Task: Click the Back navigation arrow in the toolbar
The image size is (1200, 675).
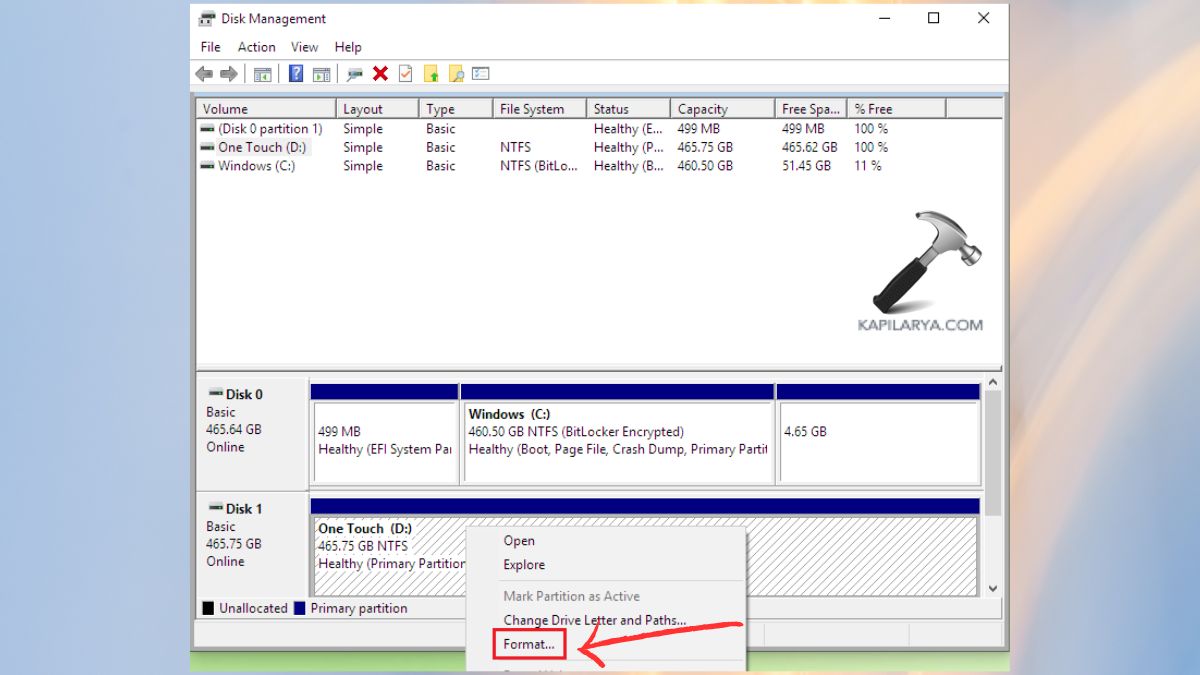Action: pyautogui.click(x=204, y=73)
